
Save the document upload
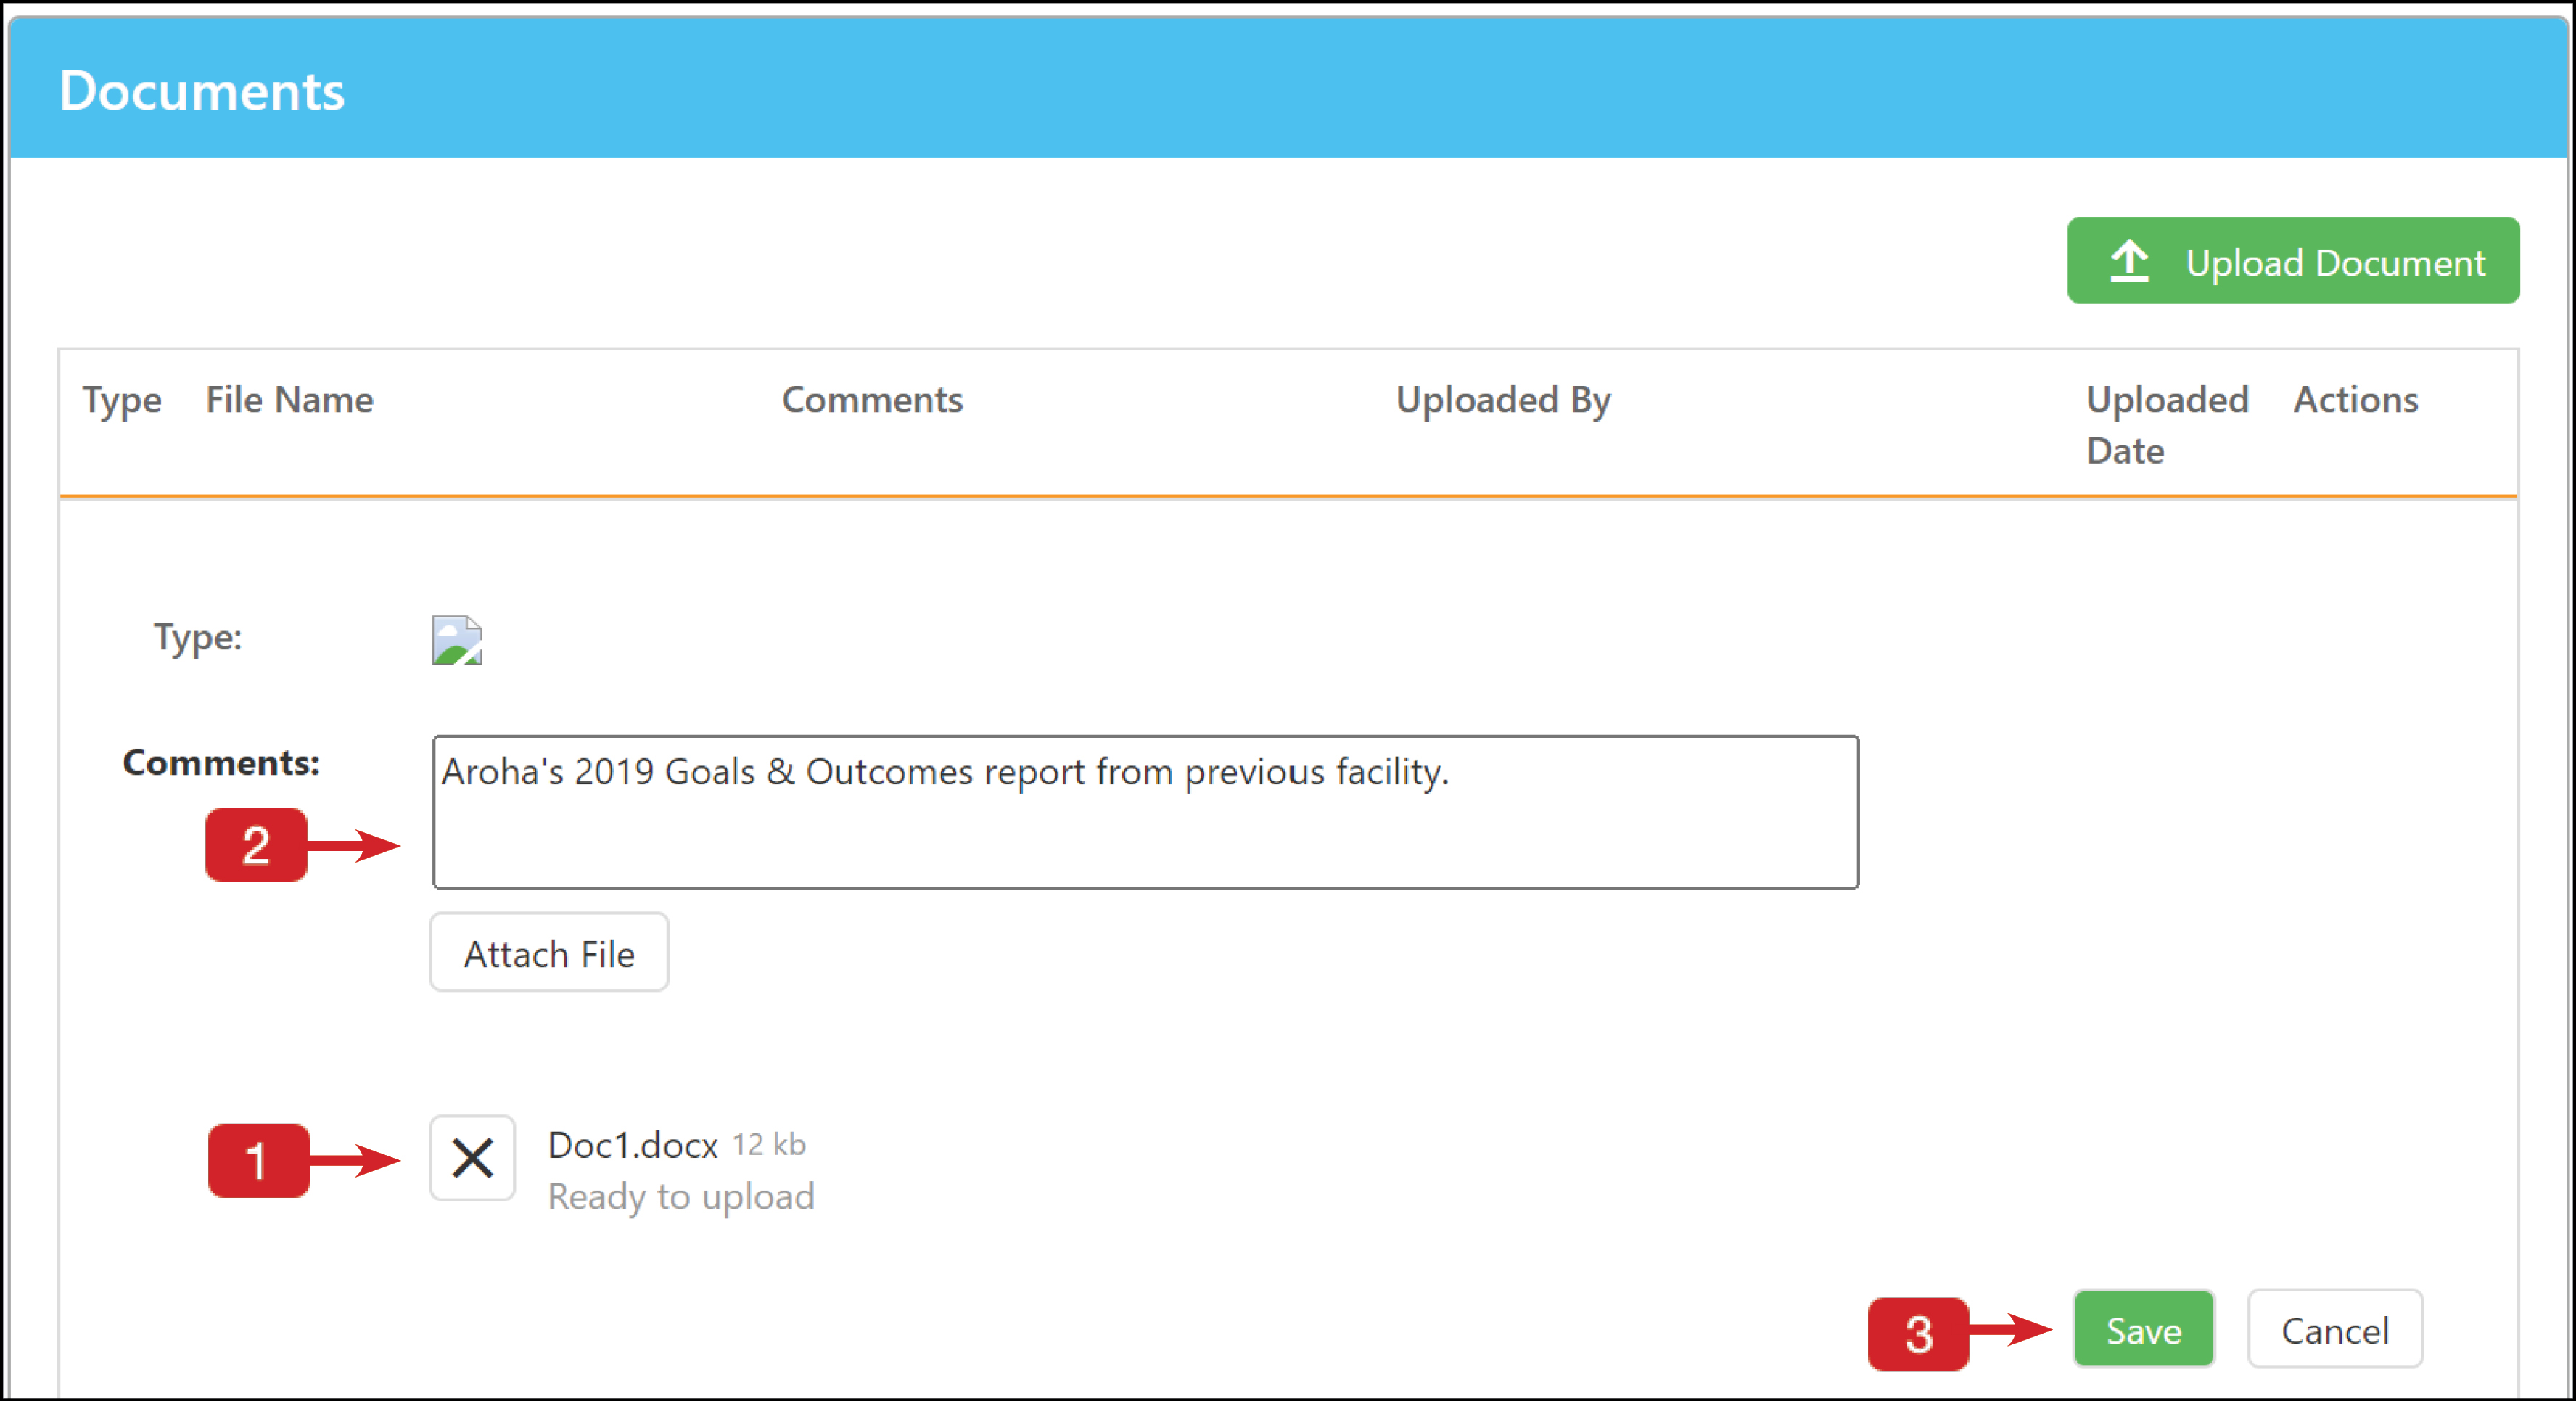pyautogui.click(x=2144, y=1329)
